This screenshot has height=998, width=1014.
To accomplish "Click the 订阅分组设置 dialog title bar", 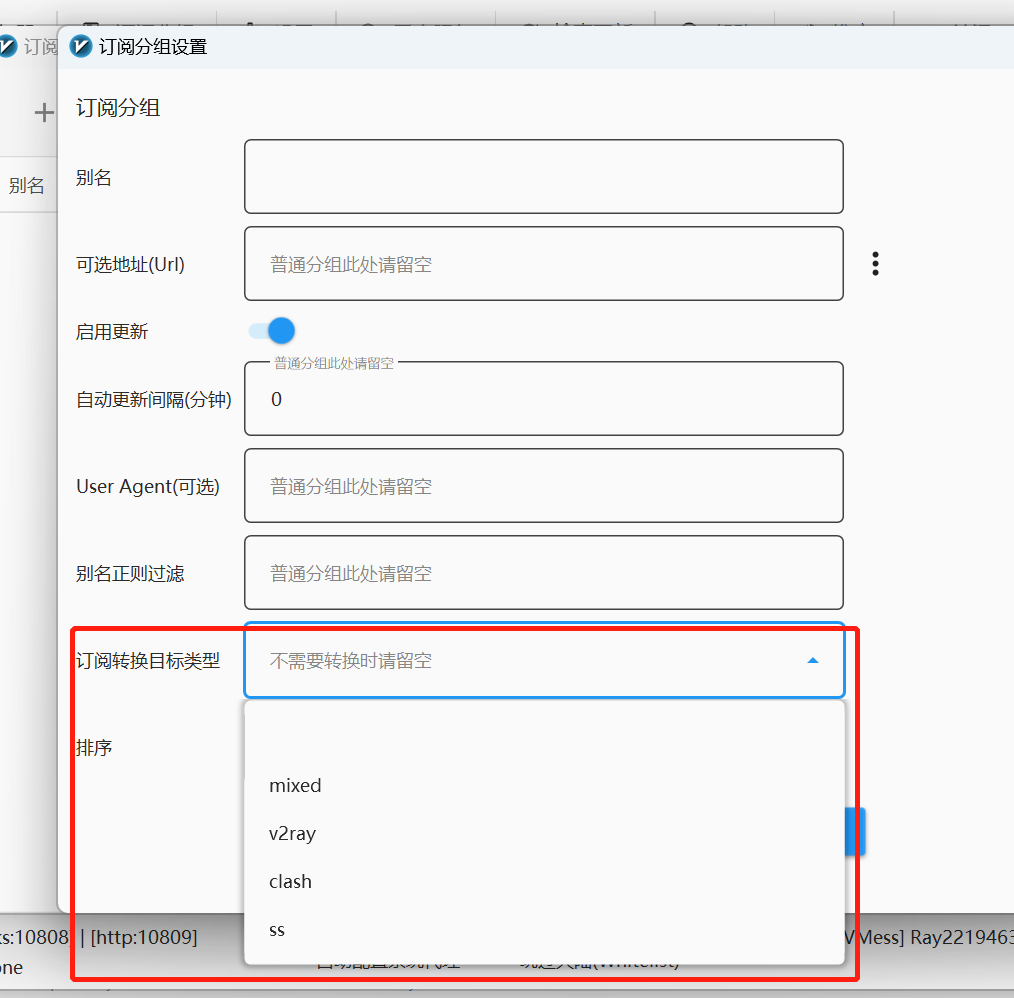I will 150,45.
